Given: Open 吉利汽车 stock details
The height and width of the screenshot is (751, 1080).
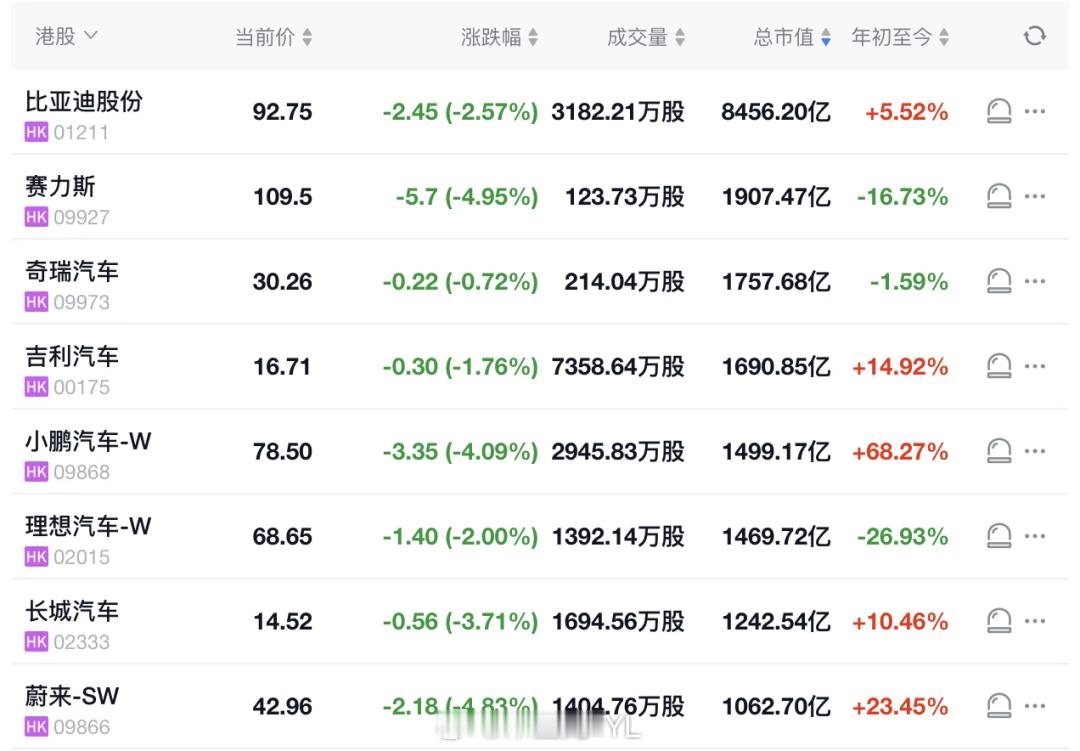Looking at the screenshot, I should [x=72, y=356].
